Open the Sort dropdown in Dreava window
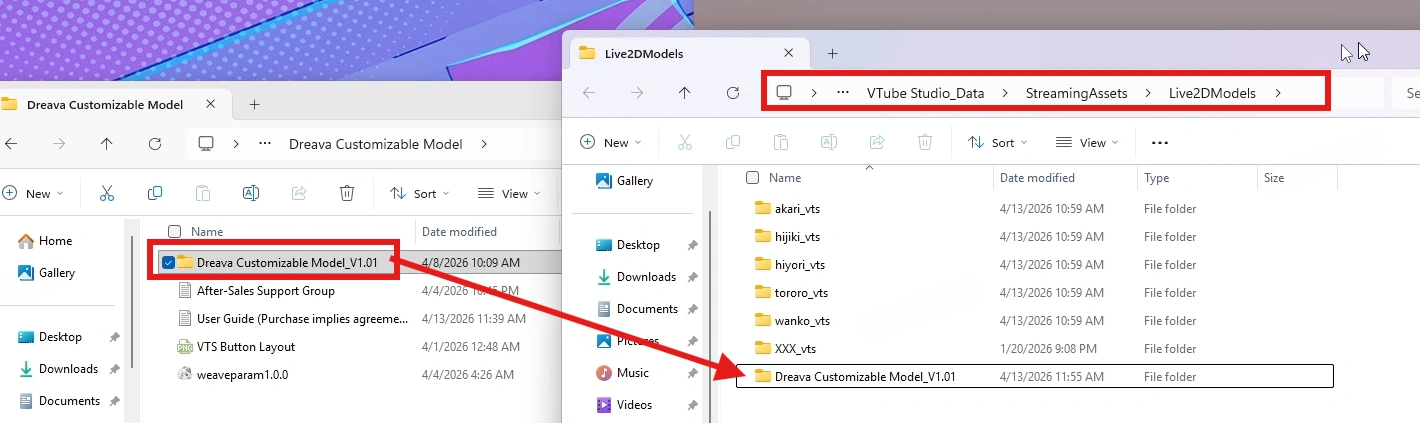The height and width of the screenshot is (423, 1420). (420, 194)
